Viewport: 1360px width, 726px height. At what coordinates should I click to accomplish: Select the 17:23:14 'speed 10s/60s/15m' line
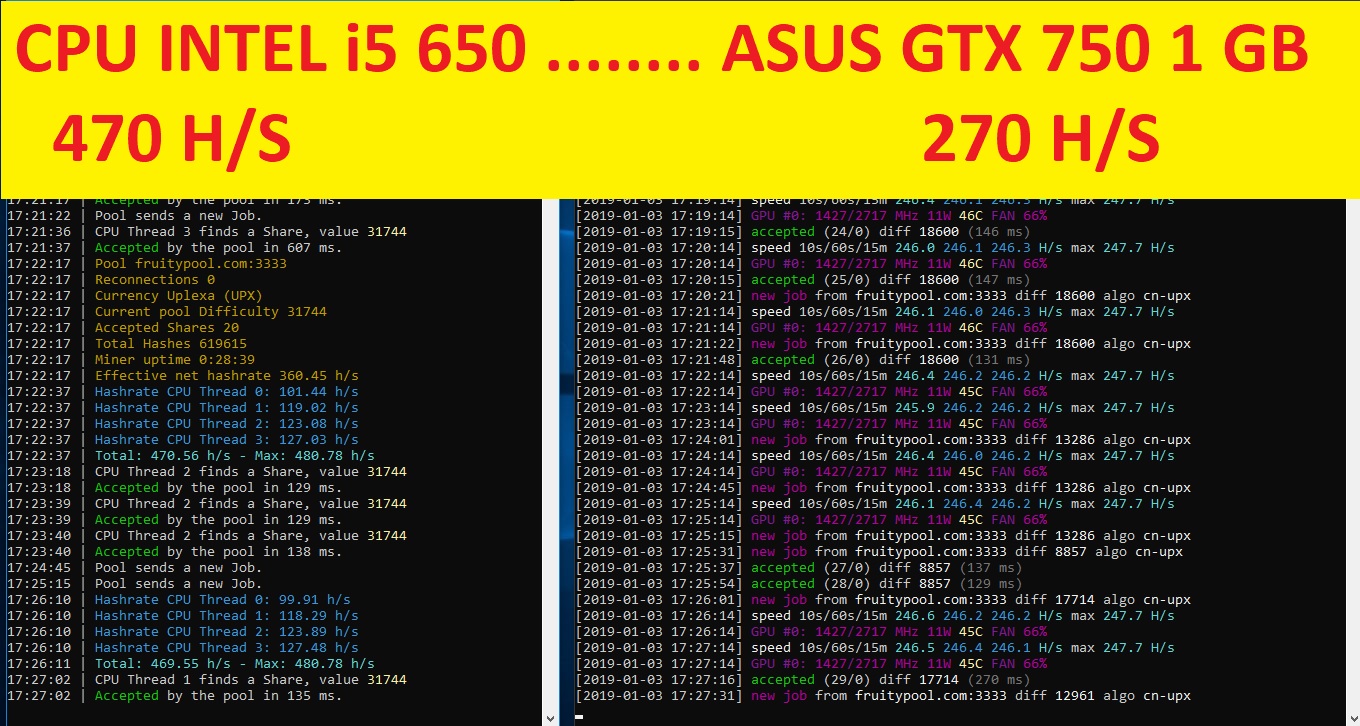click(875, 408)
